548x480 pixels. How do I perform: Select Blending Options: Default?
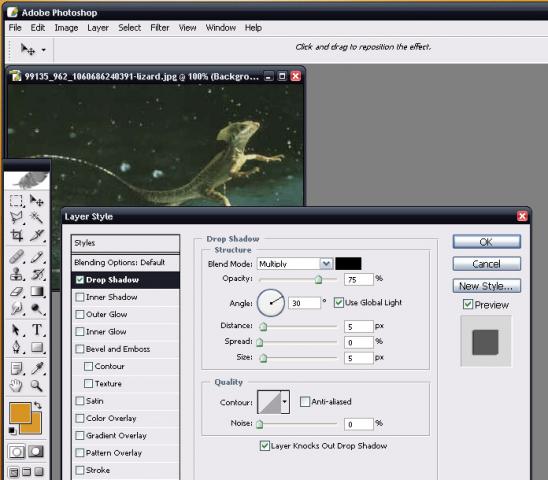(125, 262)
